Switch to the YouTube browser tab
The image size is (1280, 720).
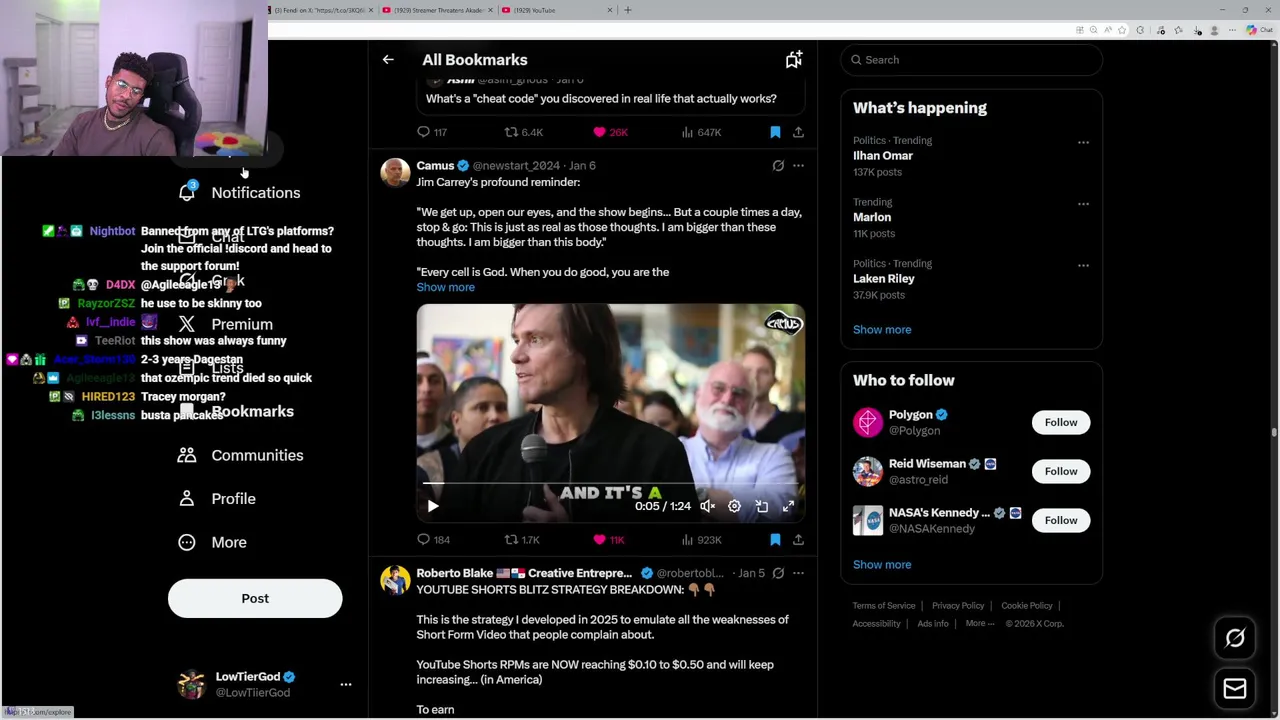(557, 10)
